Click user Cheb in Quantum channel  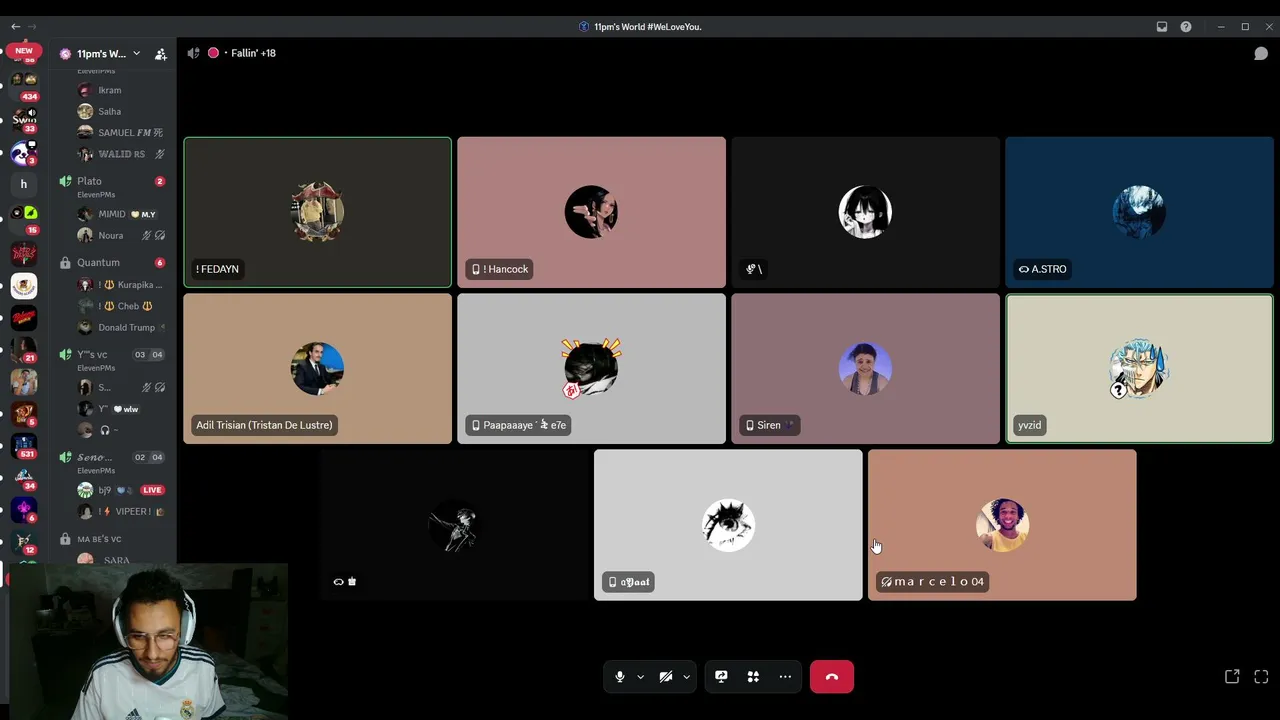[x=128, y=306]
